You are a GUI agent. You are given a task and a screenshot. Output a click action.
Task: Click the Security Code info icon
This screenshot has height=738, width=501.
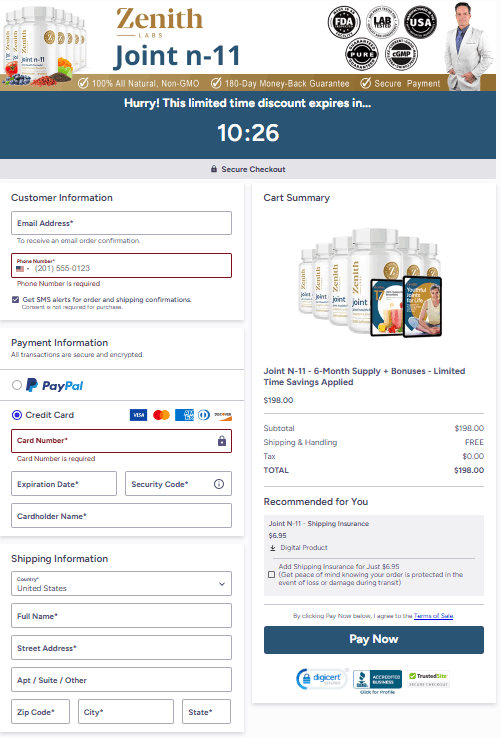pos(219,484)
